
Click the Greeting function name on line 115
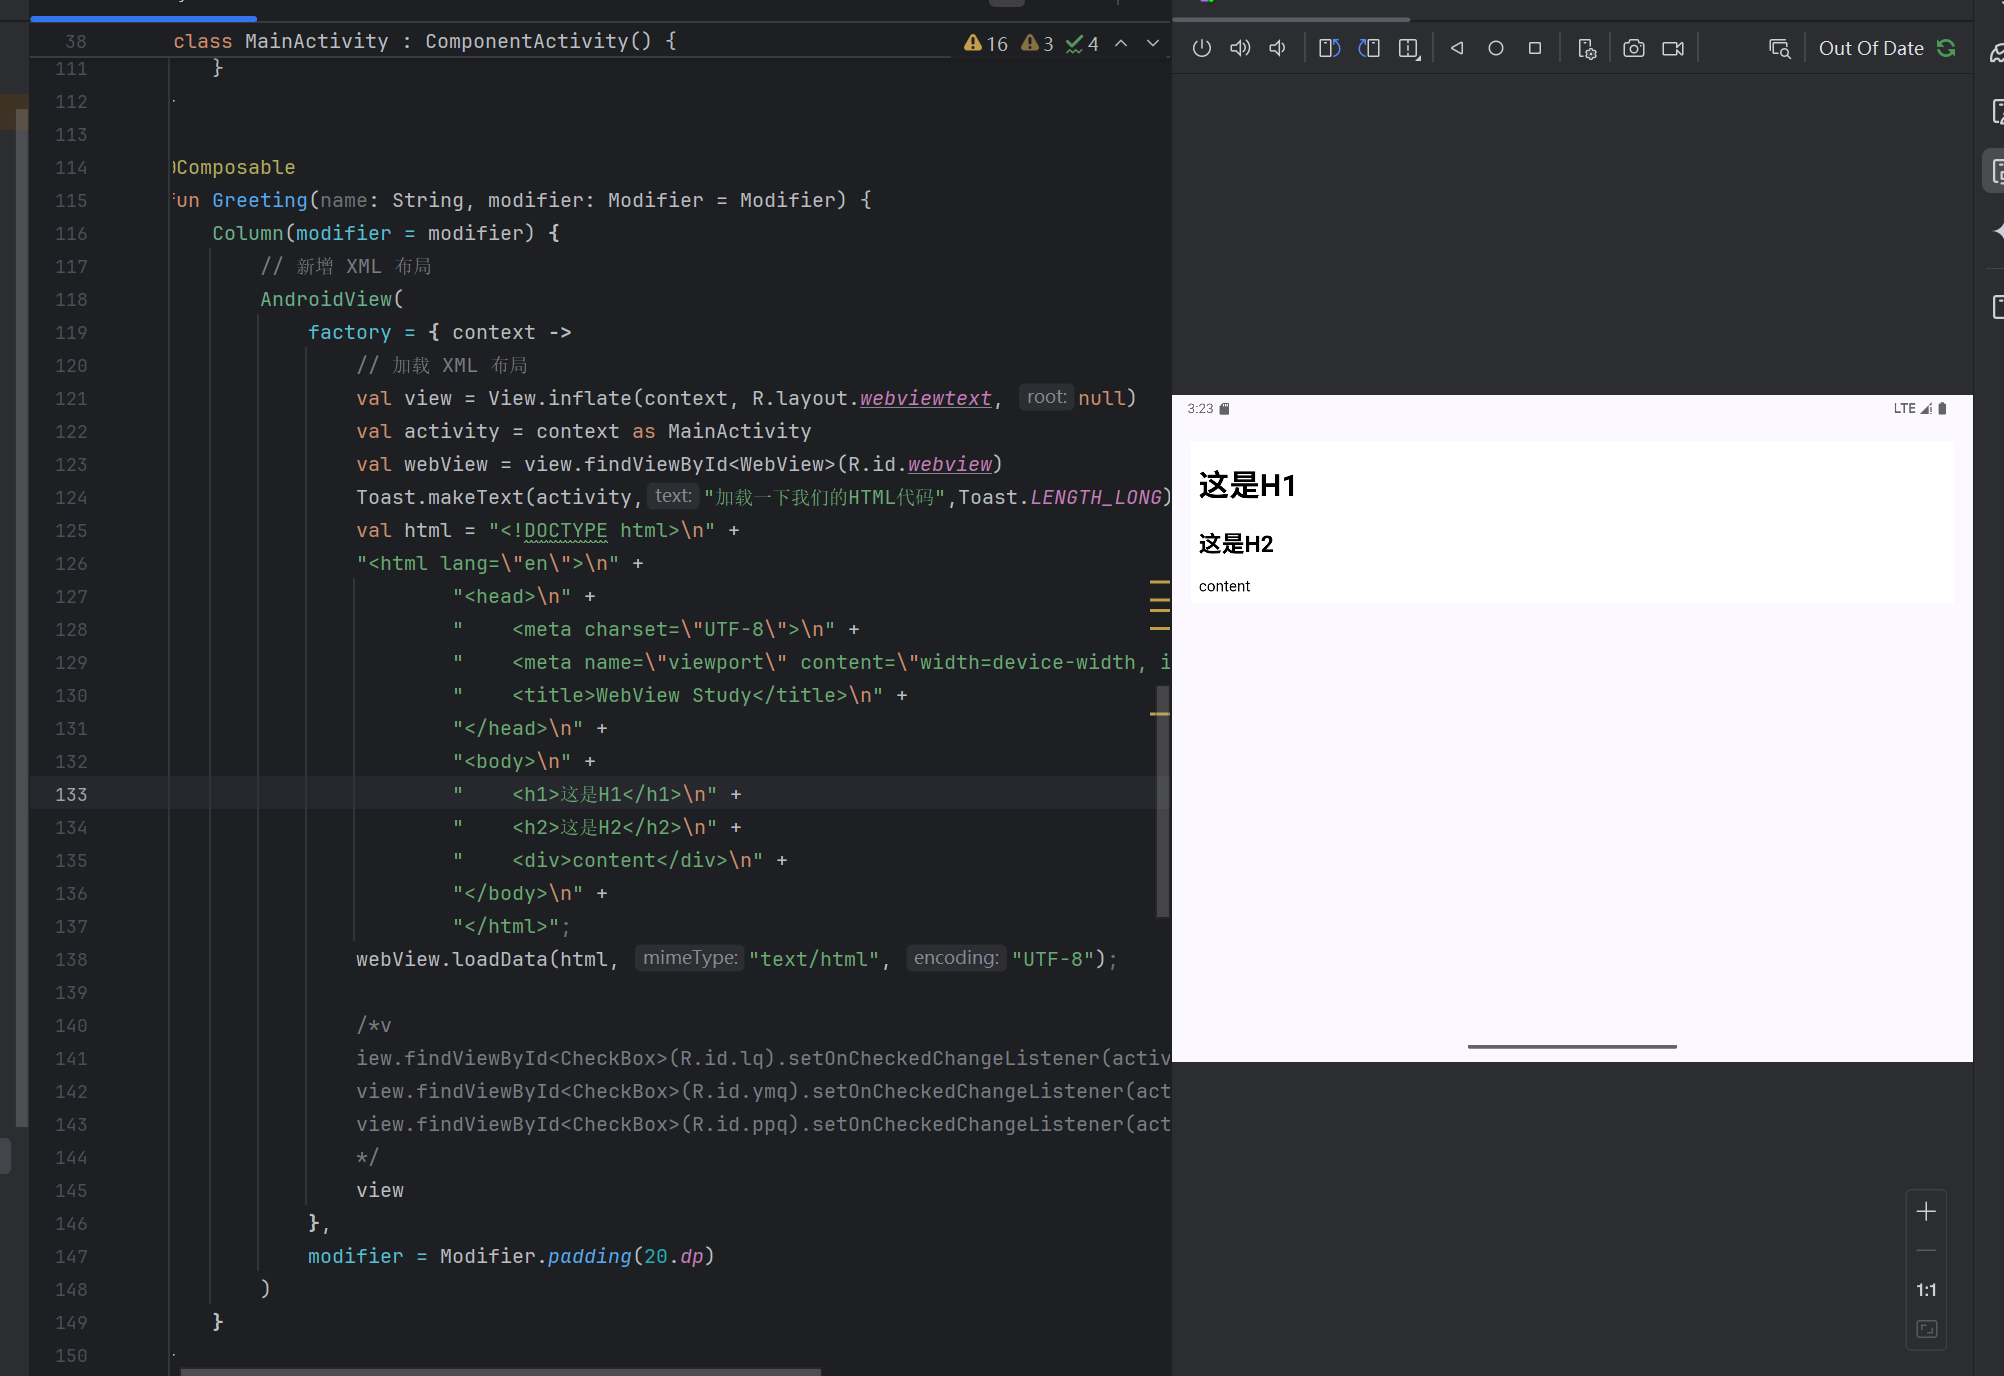click(x=260, y=200)
